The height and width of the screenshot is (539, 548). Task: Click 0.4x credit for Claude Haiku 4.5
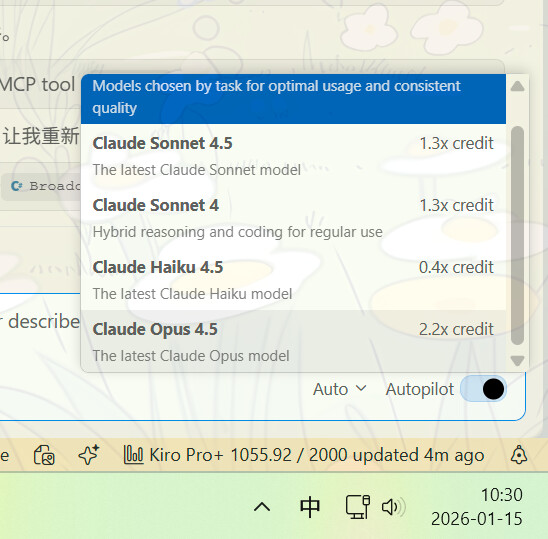click(x=456, y=267)
